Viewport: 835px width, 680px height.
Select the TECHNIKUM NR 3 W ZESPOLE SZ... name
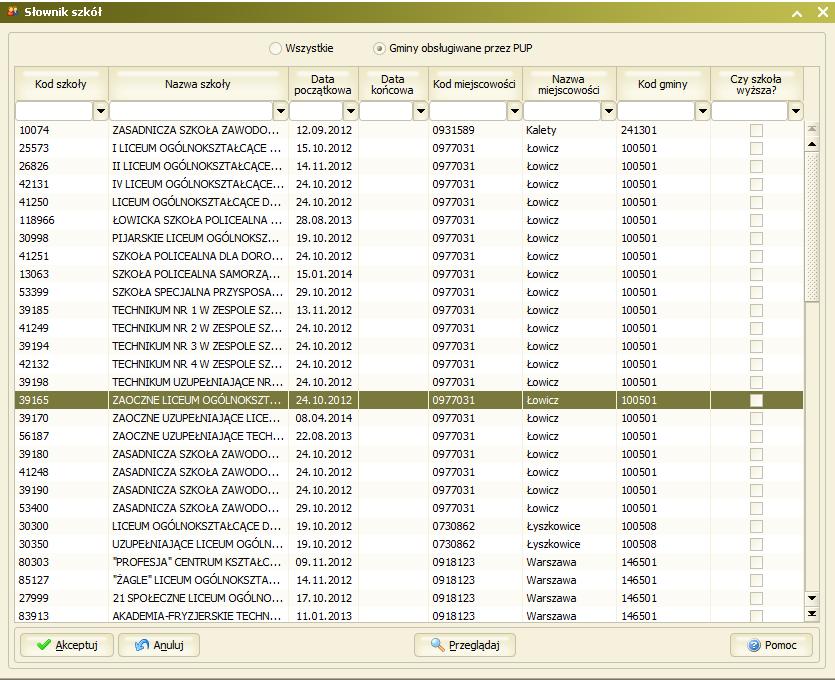tap(197, 347)
